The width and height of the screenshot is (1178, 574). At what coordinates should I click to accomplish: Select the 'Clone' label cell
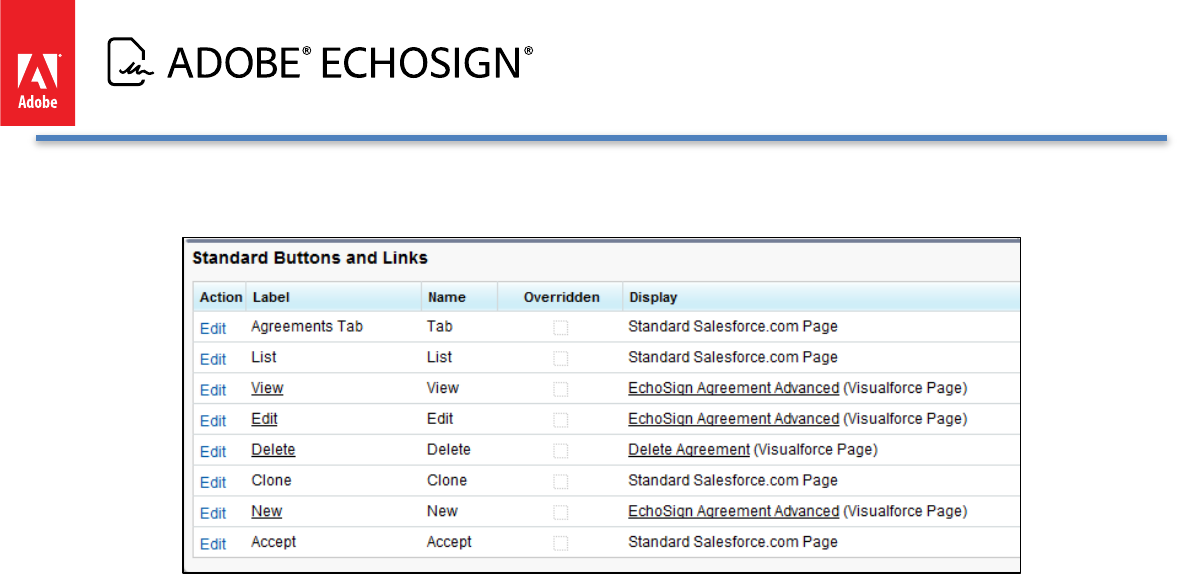(x=271, y=480)
